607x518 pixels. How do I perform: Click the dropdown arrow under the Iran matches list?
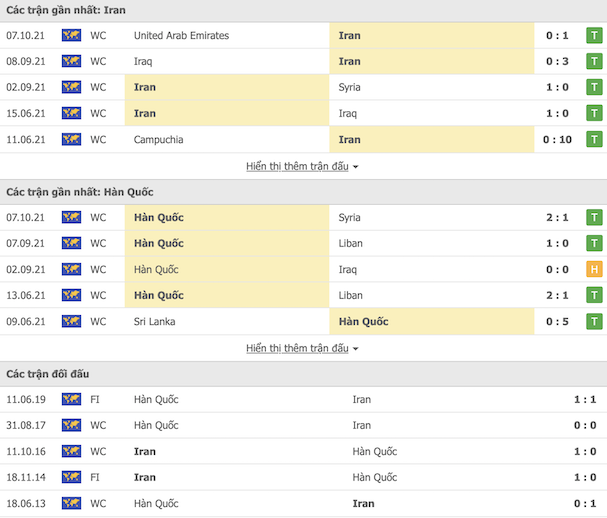[355, 167]
